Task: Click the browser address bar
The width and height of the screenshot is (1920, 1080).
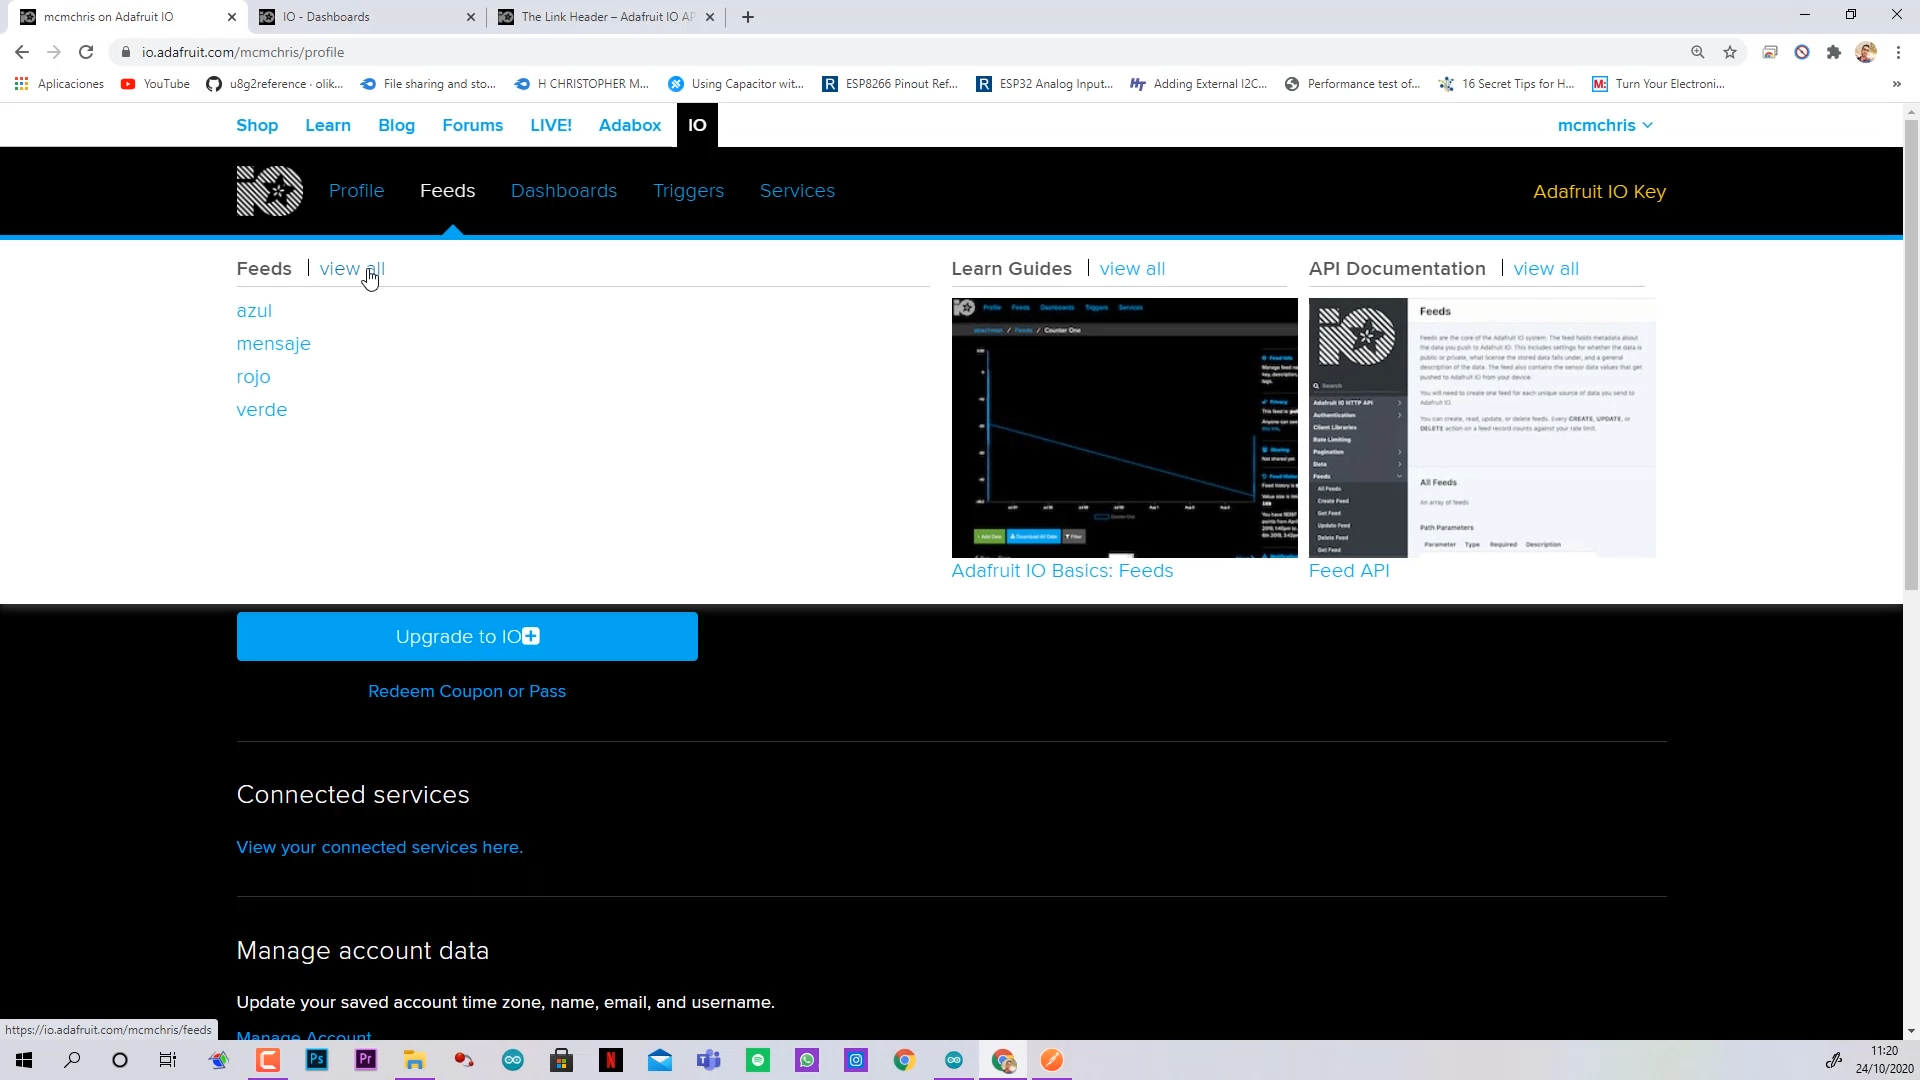Action: pyautogui.click(x=900, y=52)
